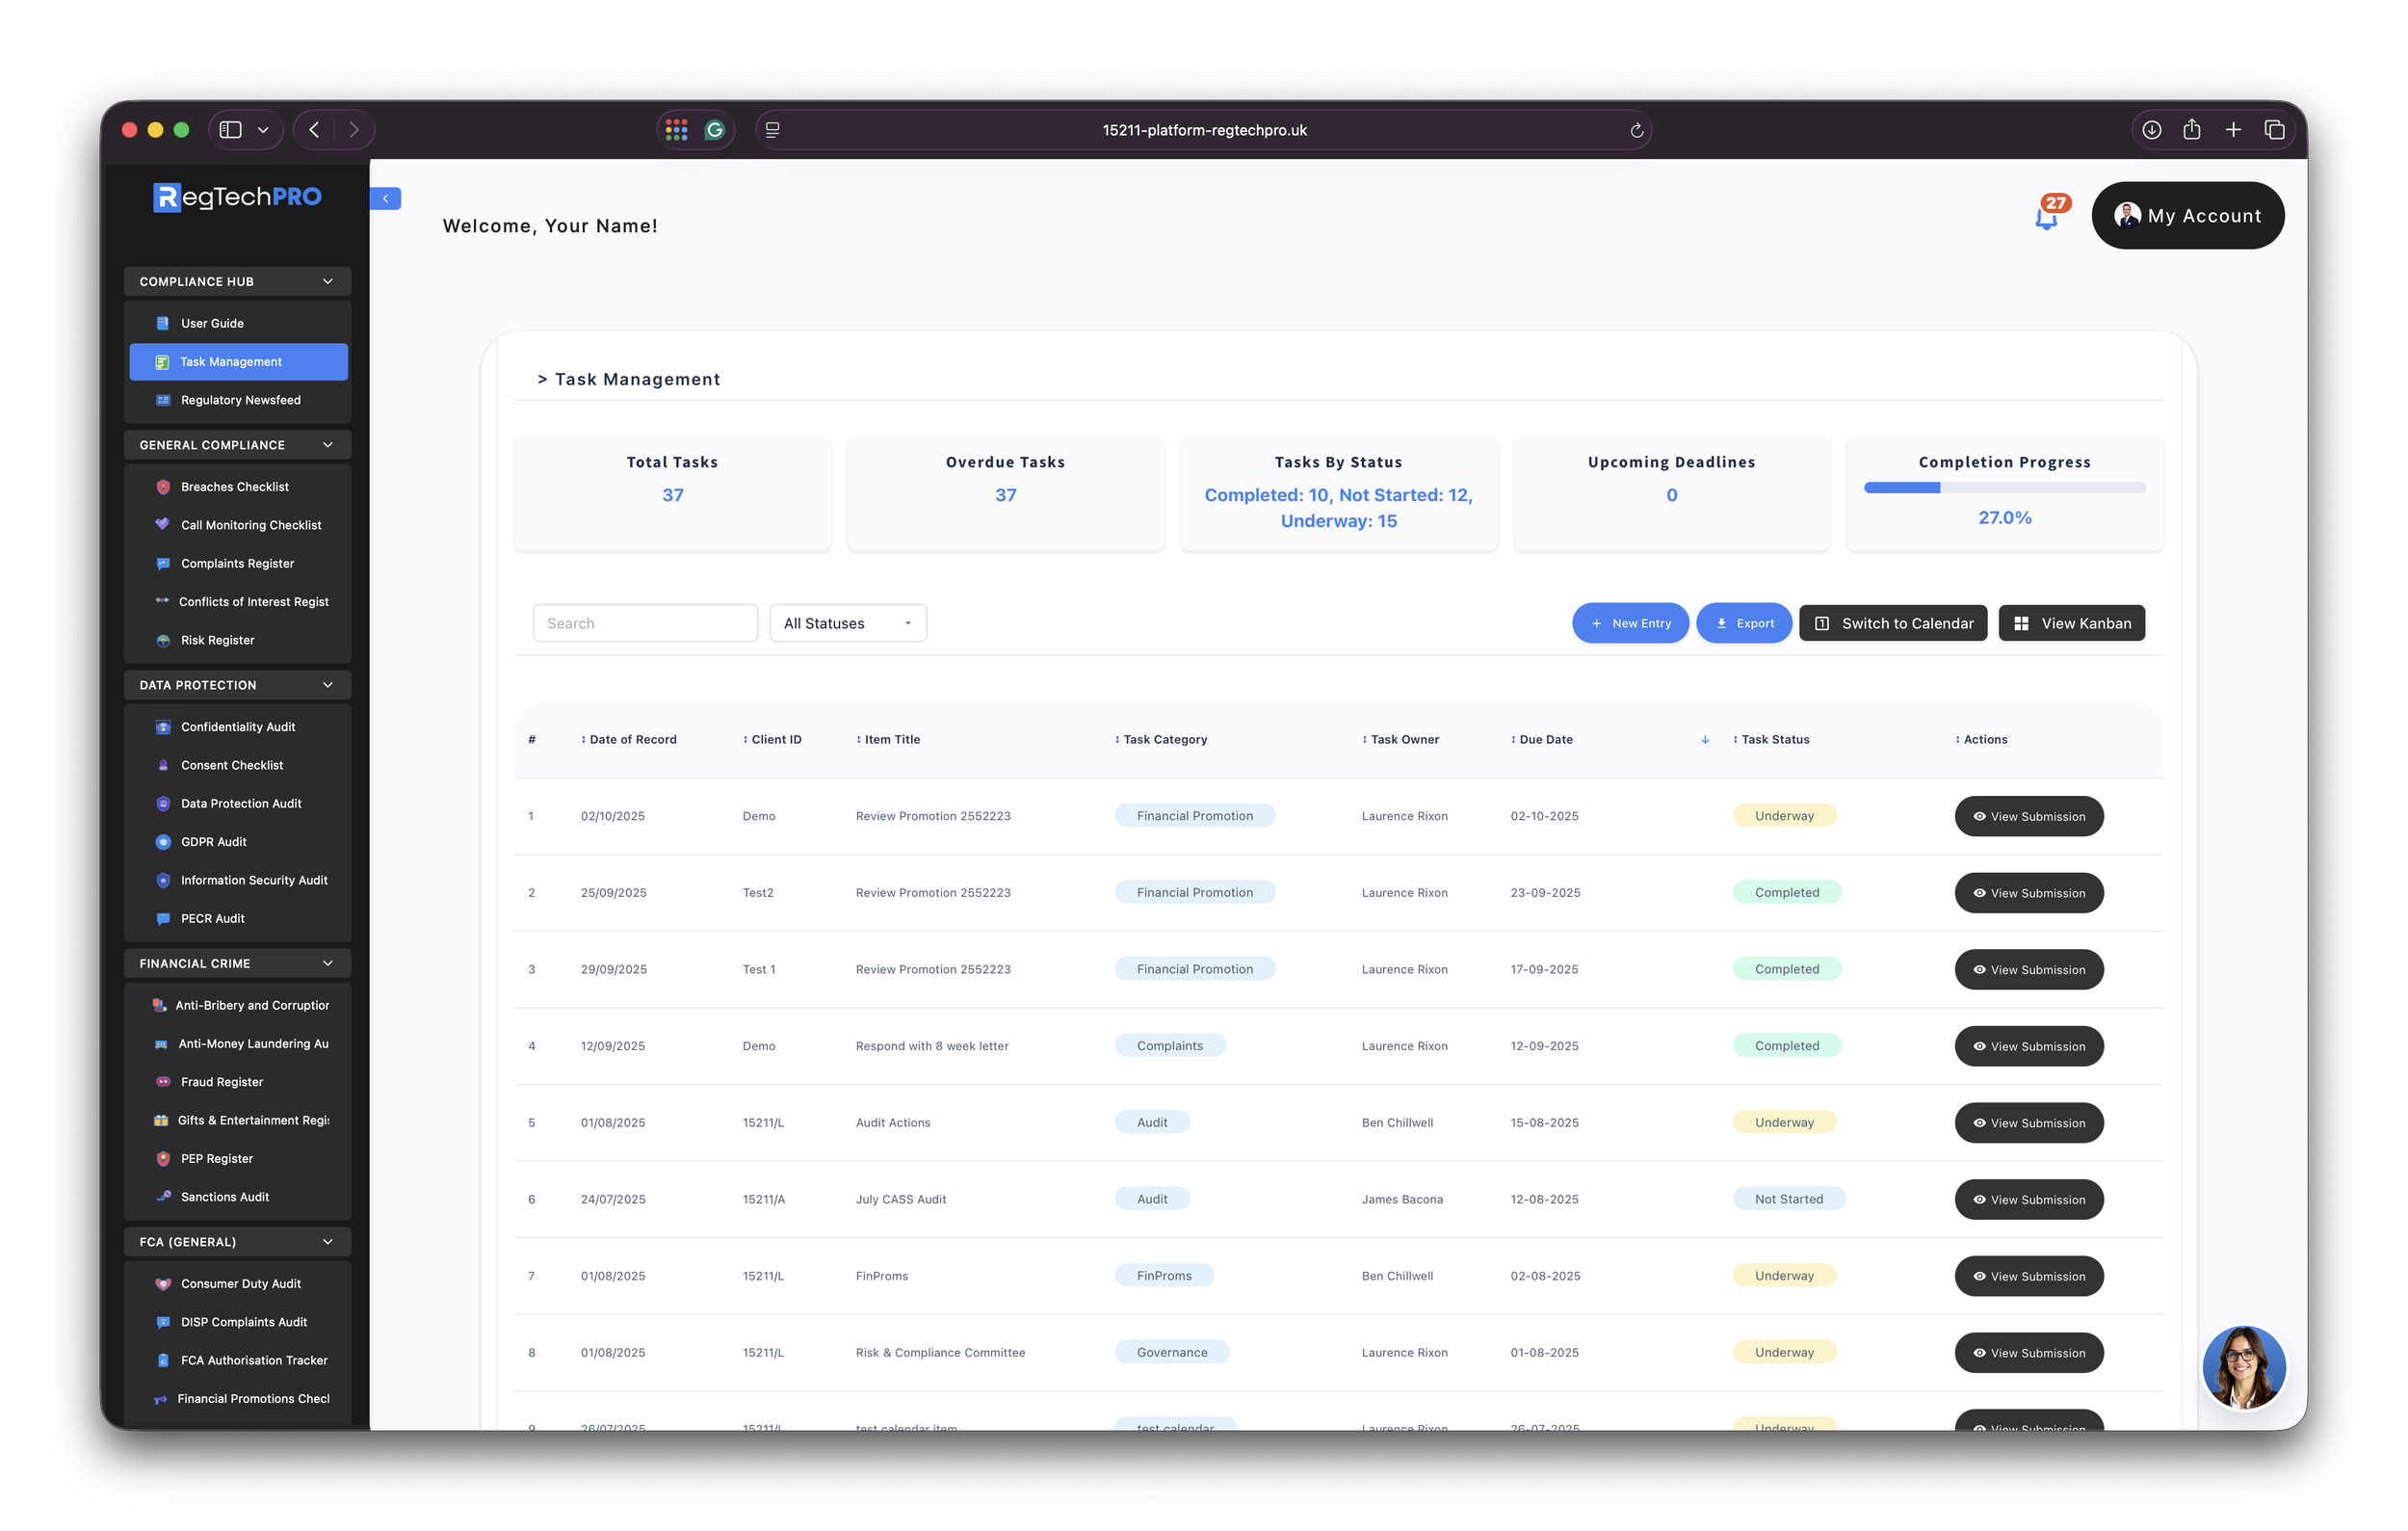Click into the Search field

[645, 623]
